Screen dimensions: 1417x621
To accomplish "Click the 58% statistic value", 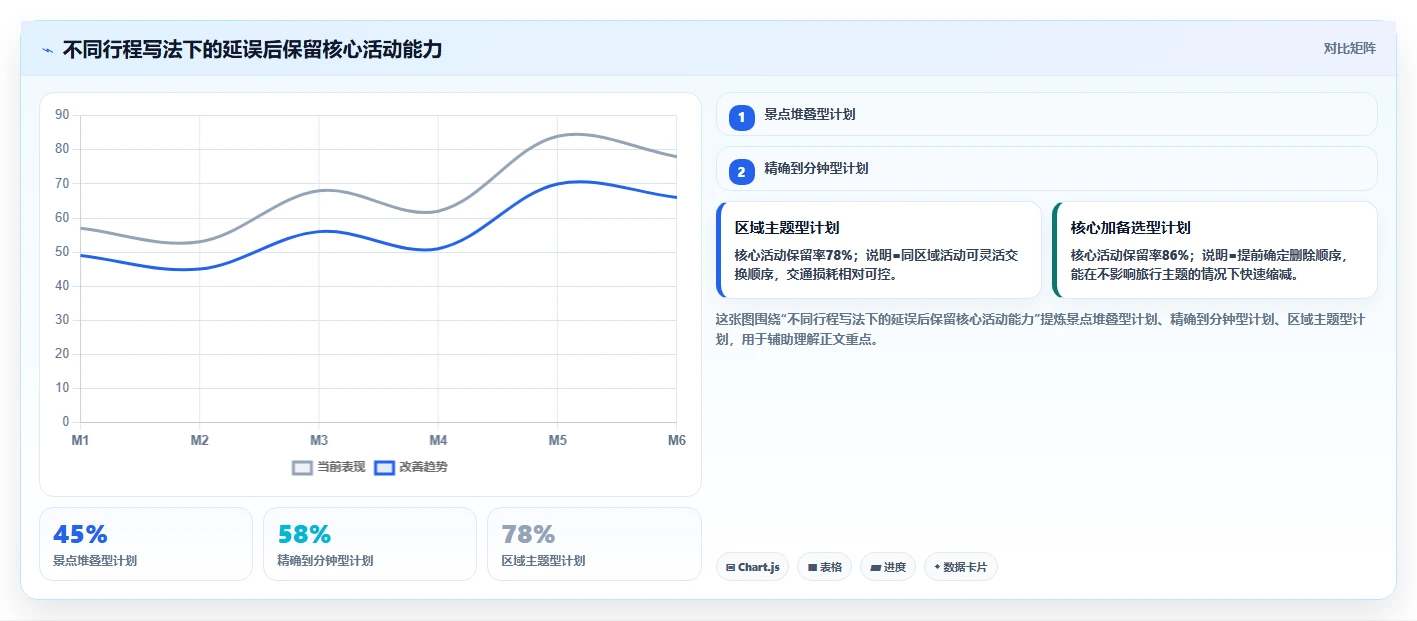I will 304,535.
